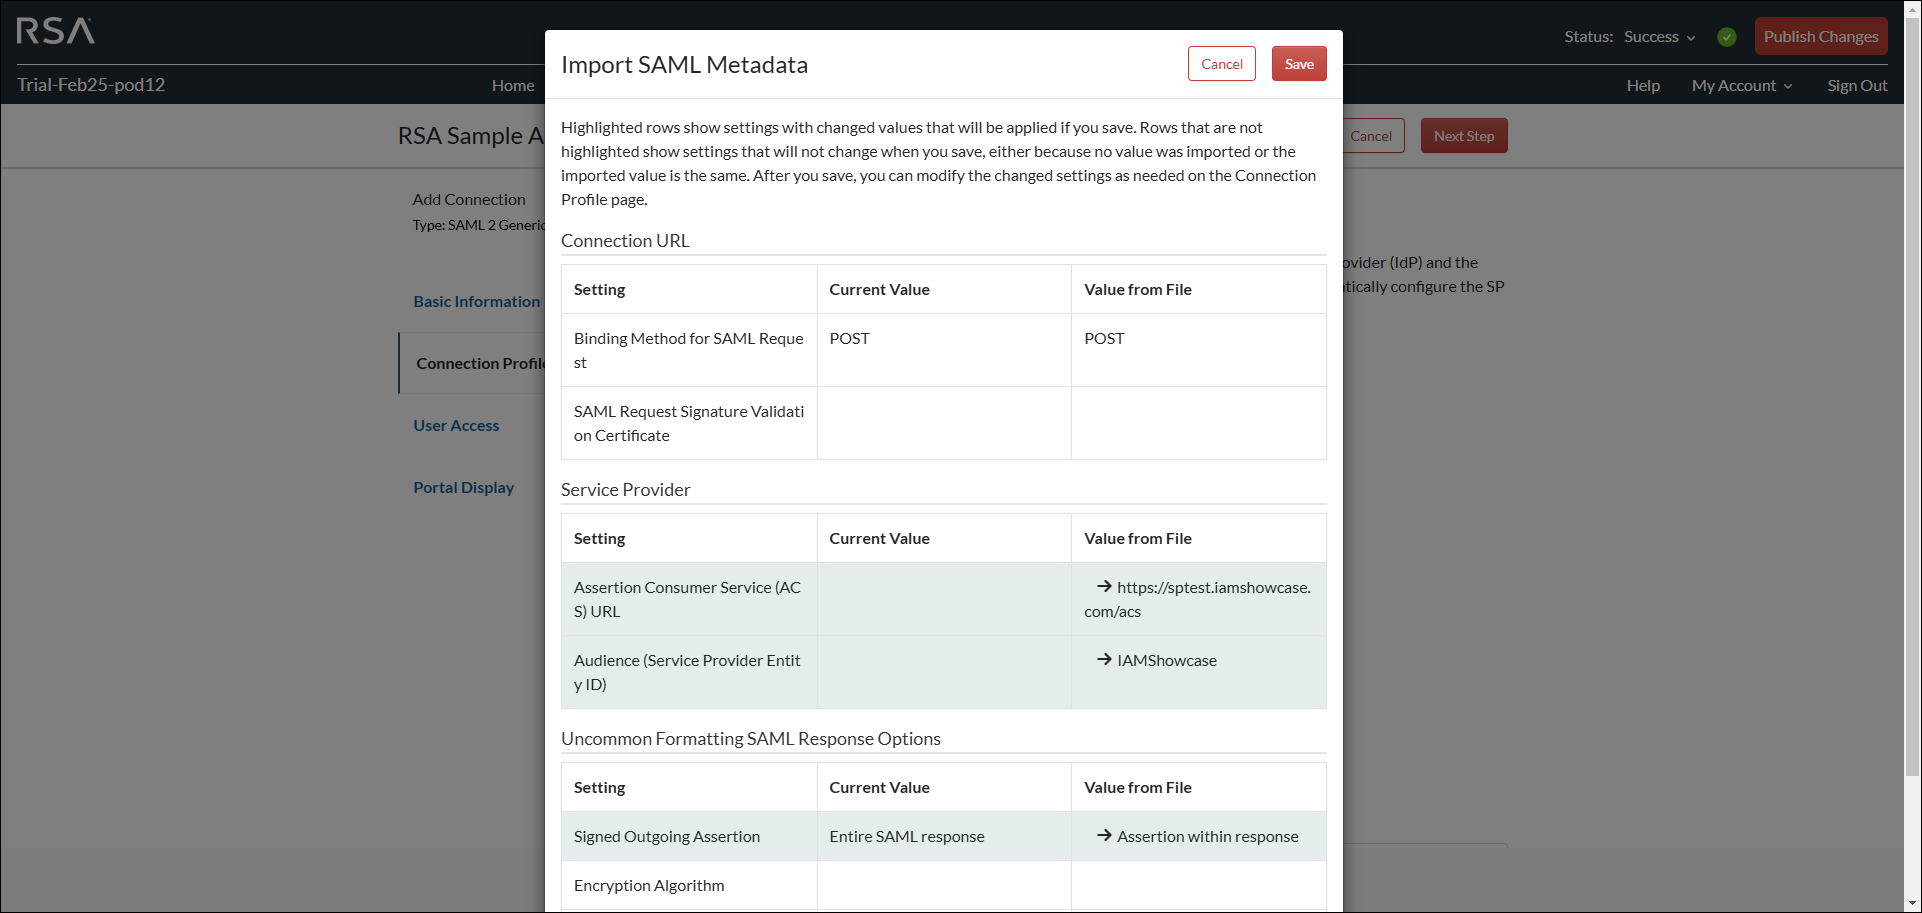
Task: Click the arrow beside Assertion within response
Action: click(x=1103, y=835)
